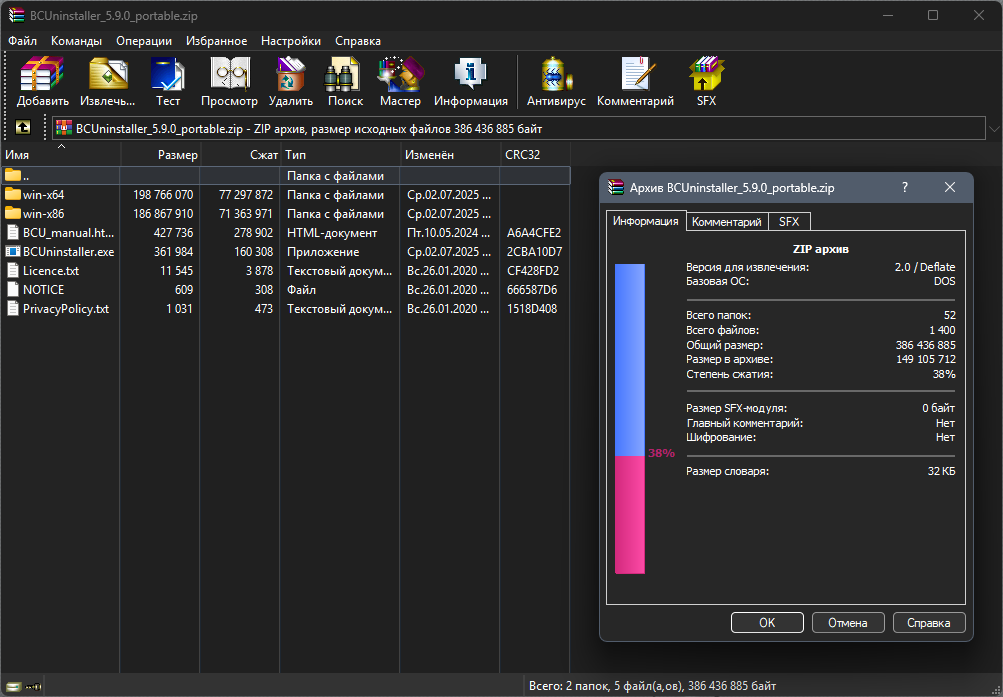1003x697 pixels.
Task: Run the Тест archive check icon
Action: click(x=168, y=74)
